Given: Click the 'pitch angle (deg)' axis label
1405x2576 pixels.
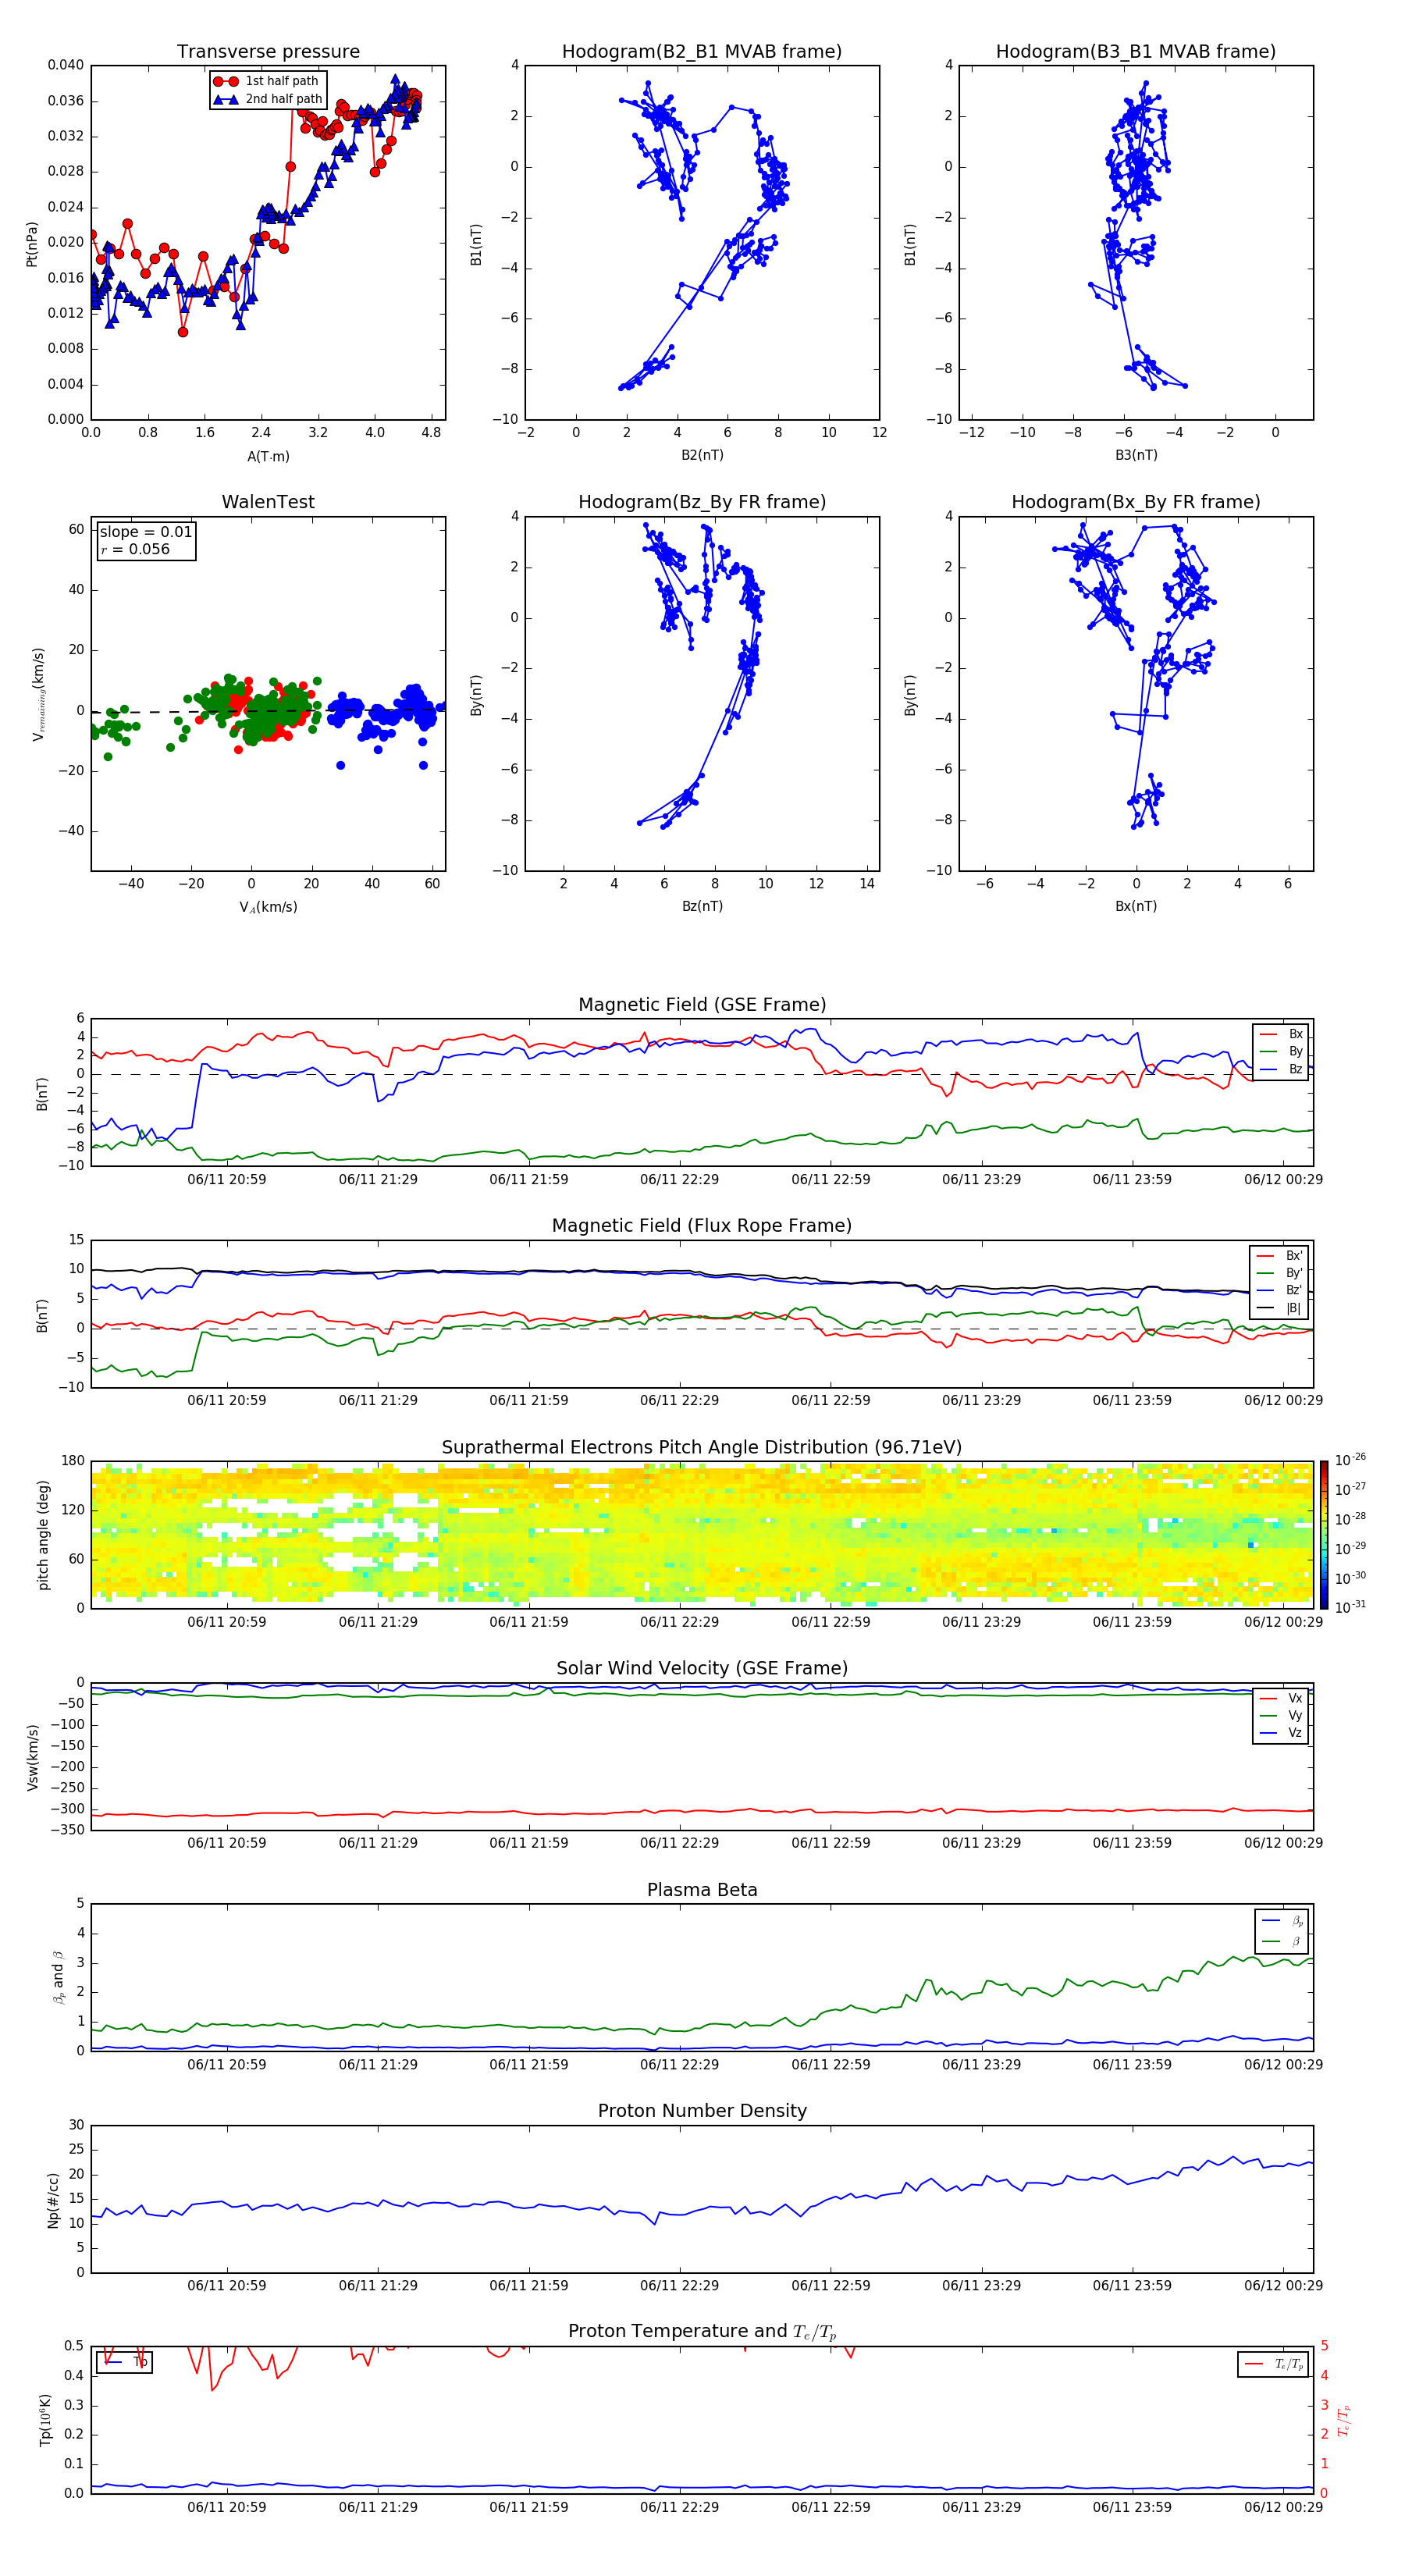Looking at the screenshot, I should 43,1535.
